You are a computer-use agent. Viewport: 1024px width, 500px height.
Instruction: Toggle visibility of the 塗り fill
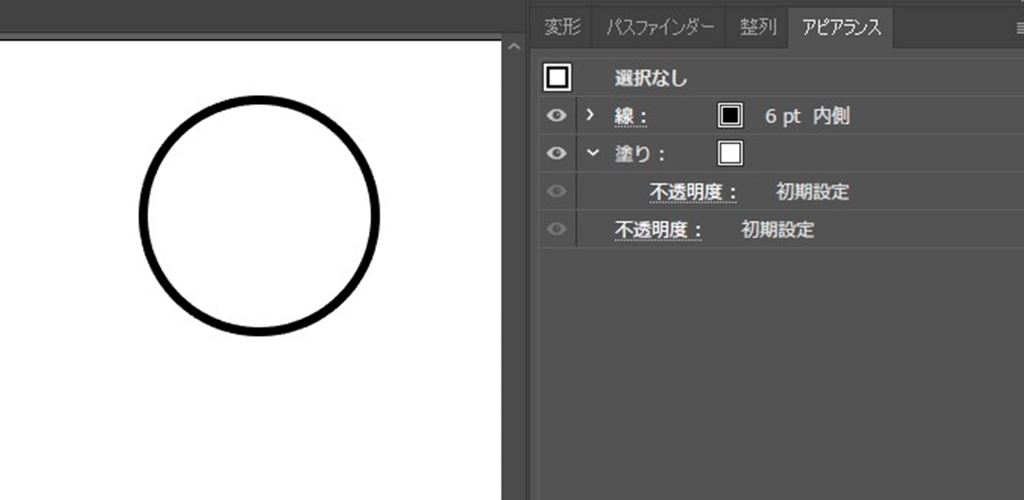(557, 154)
